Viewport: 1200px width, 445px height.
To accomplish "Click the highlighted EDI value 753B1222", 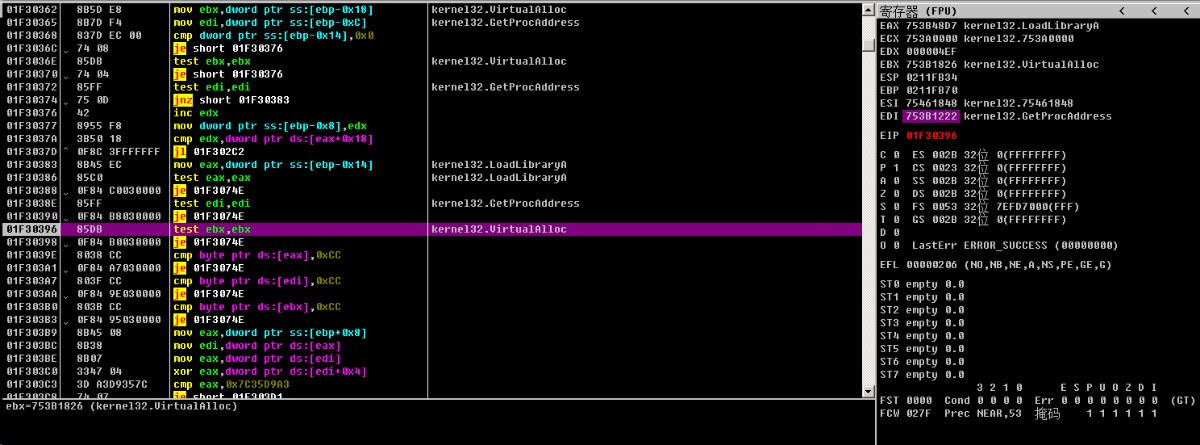I will coord(933,116).
